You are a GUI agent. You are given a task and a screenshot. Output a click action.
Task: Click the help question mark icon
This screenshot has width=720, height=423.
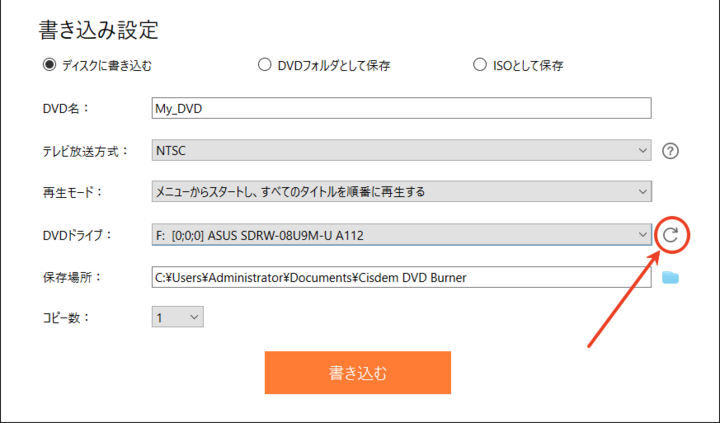pos(671,151)
